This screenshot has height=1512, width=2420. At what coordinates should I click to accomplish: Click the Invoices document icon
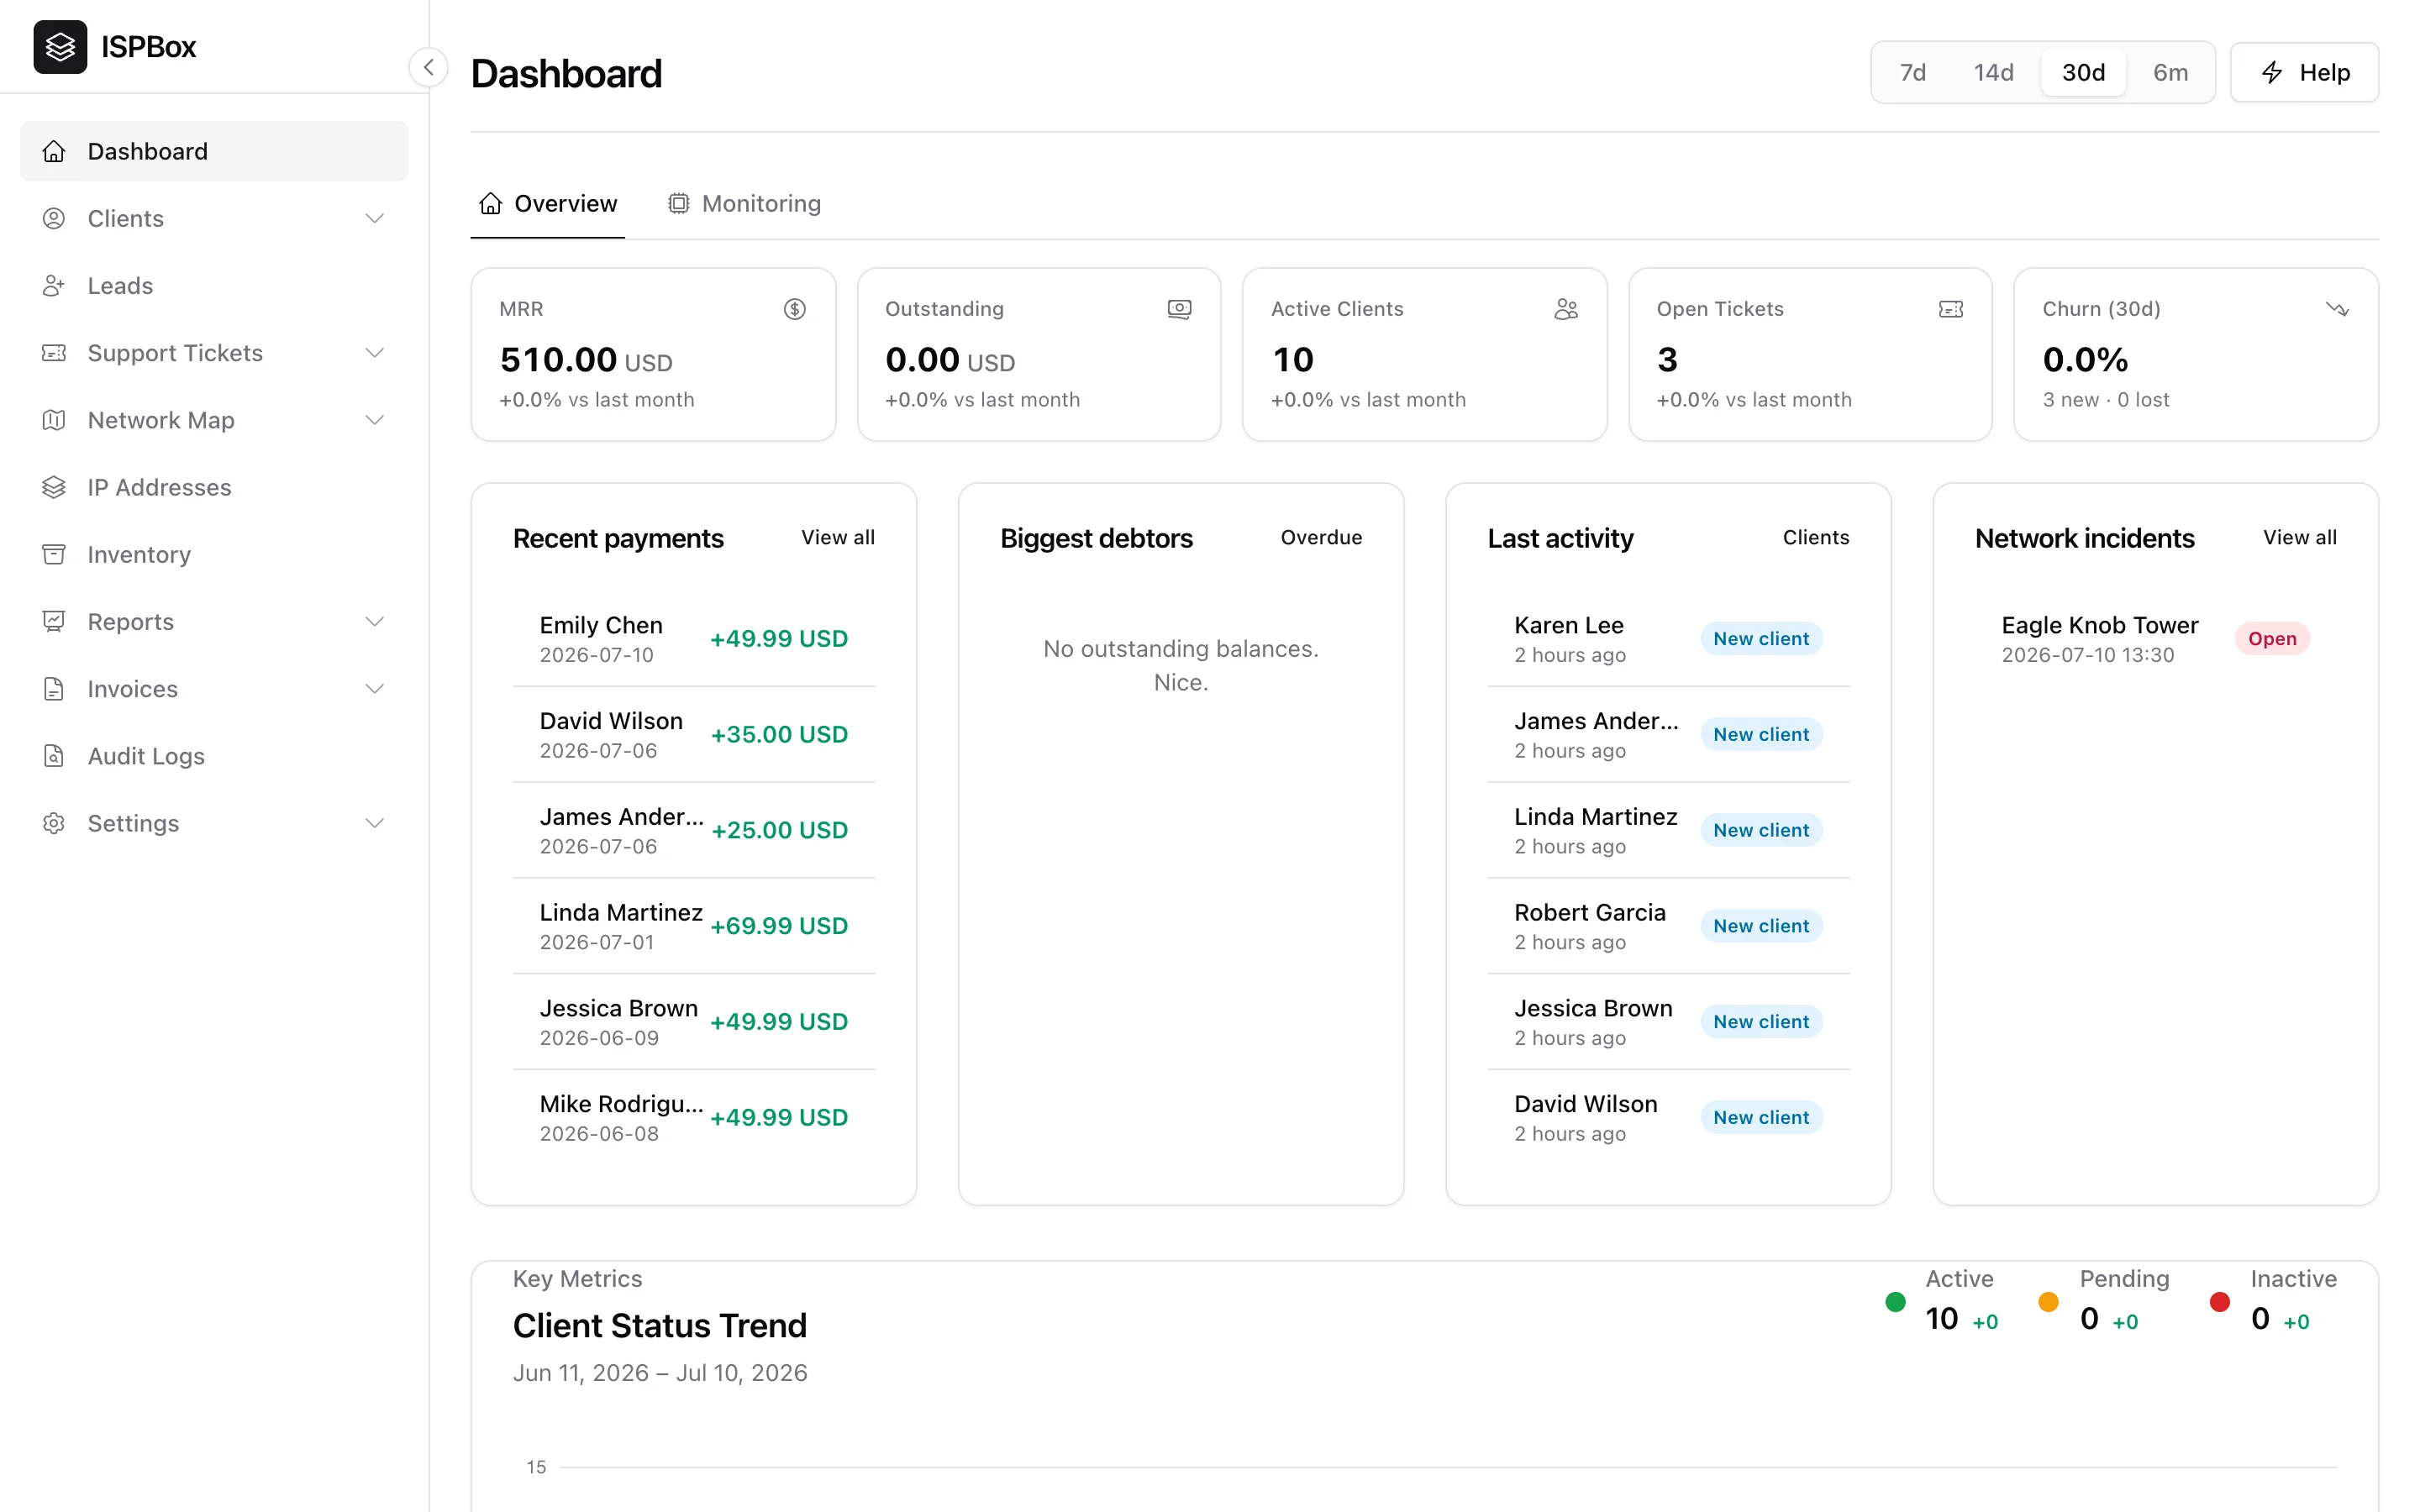point(54,688)
